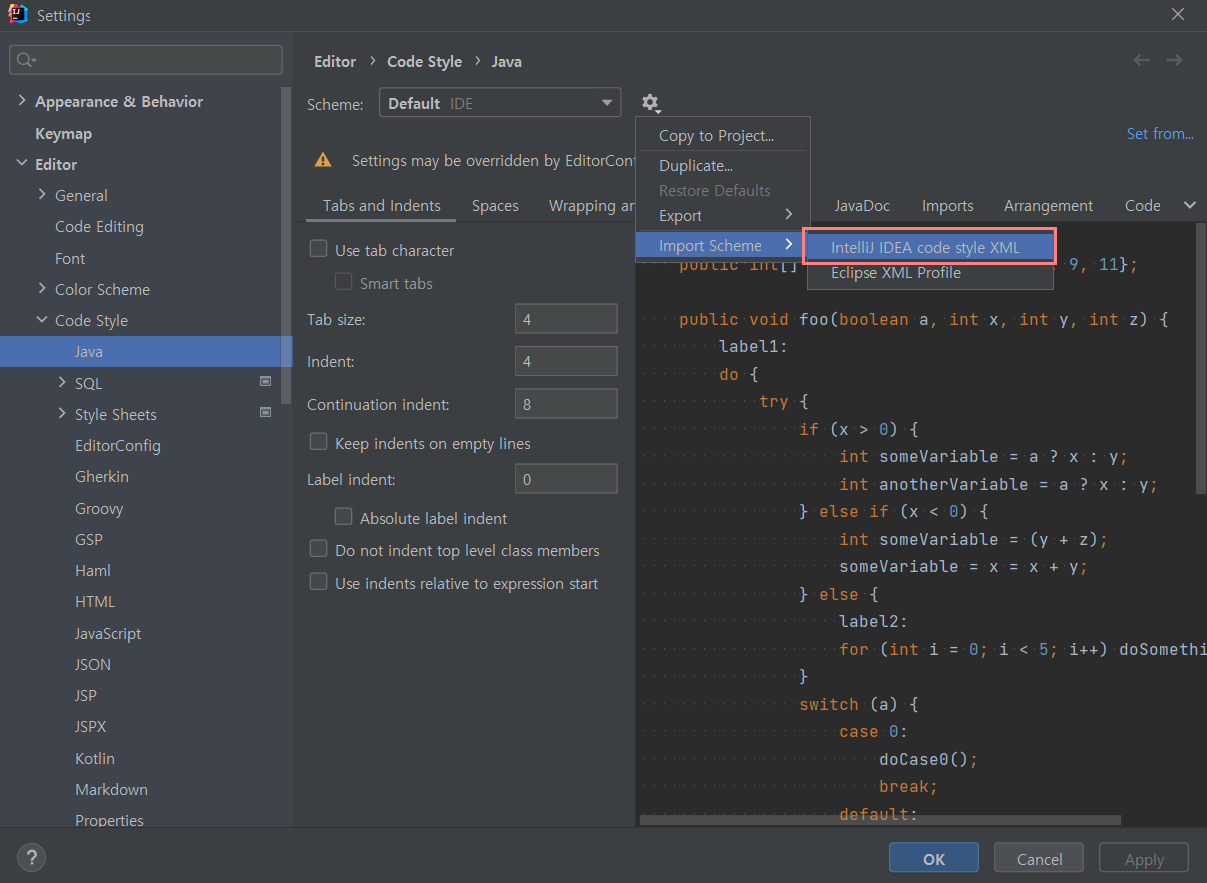
Task: Select EditorConfig in the tree
Action: [x=117, y=445]
